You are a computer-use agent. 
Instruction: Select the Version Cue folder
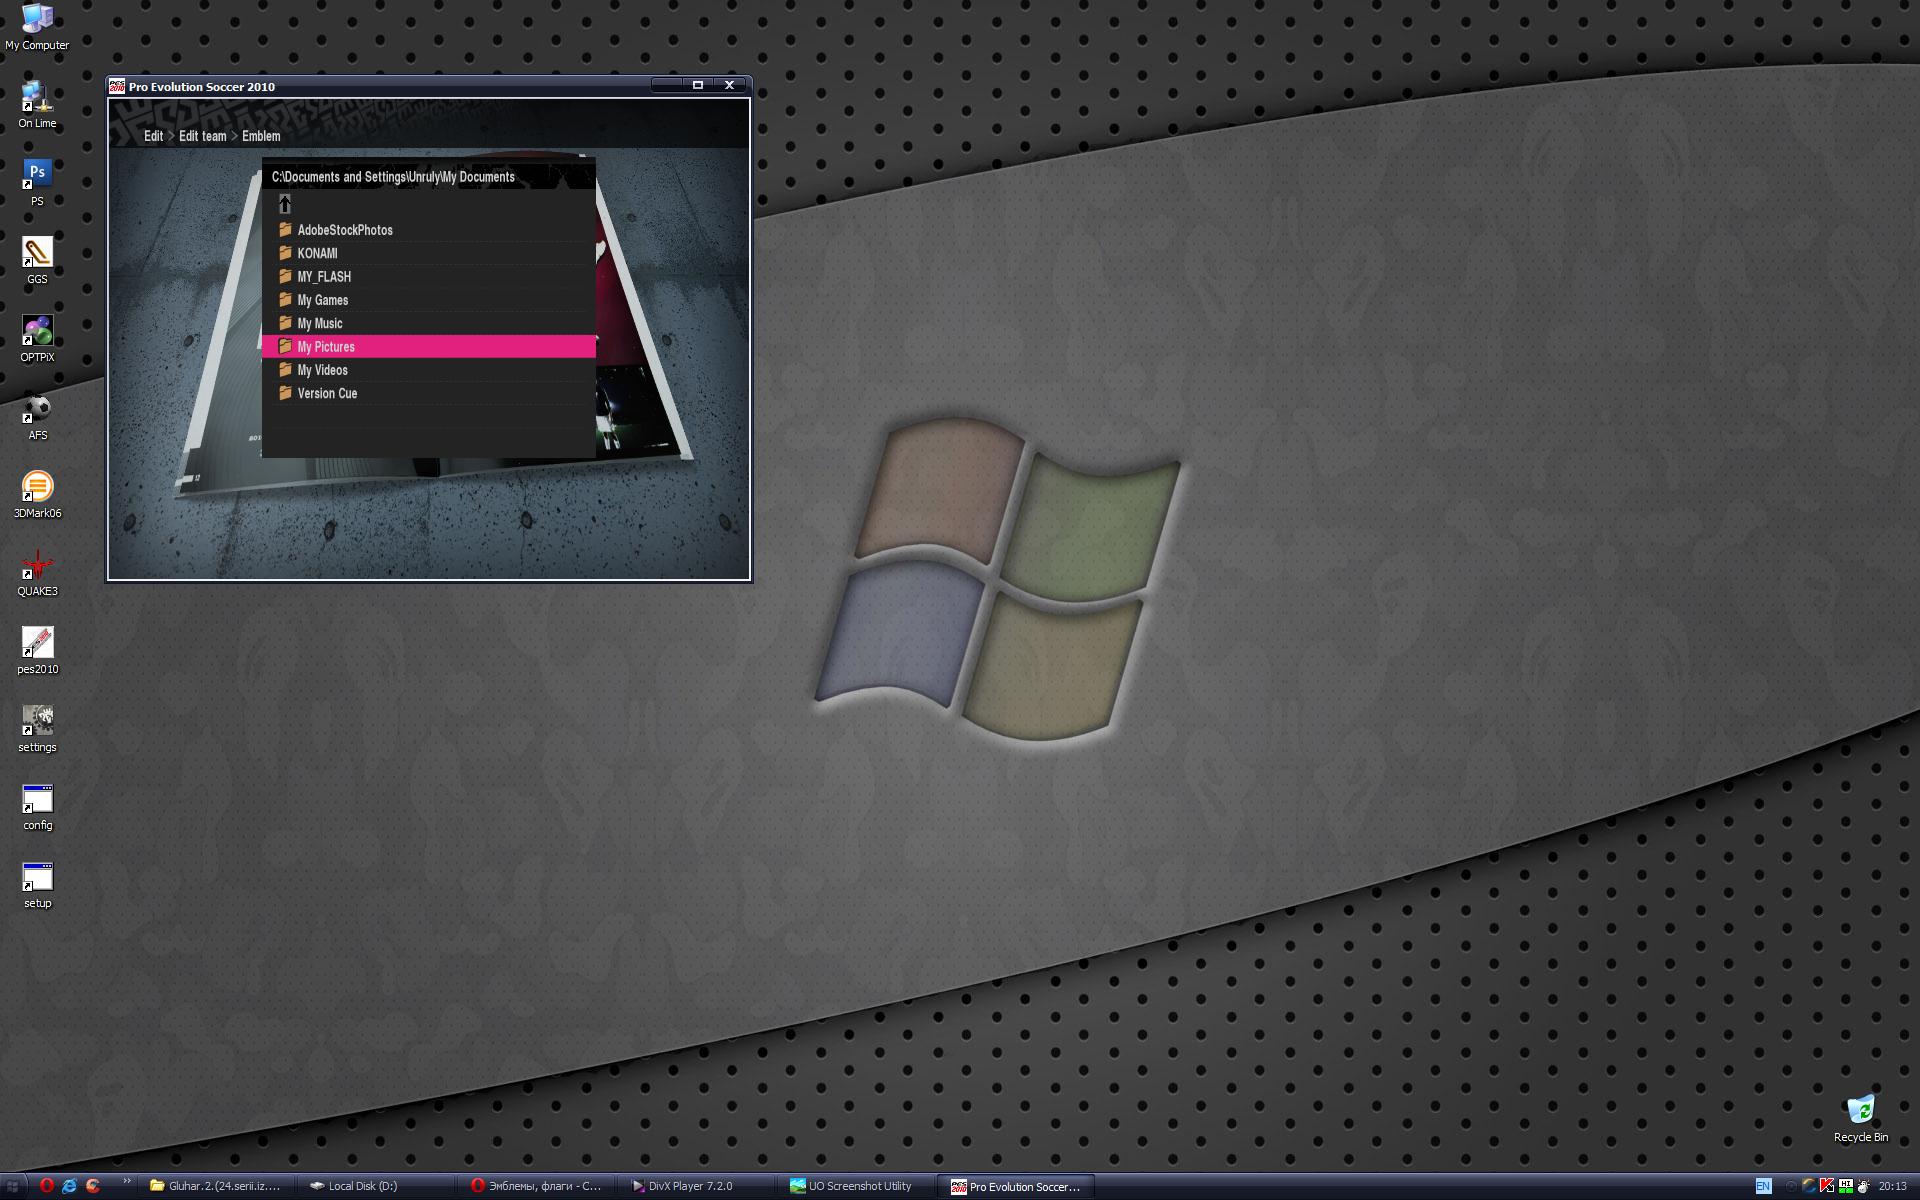[x=327, y=394]
